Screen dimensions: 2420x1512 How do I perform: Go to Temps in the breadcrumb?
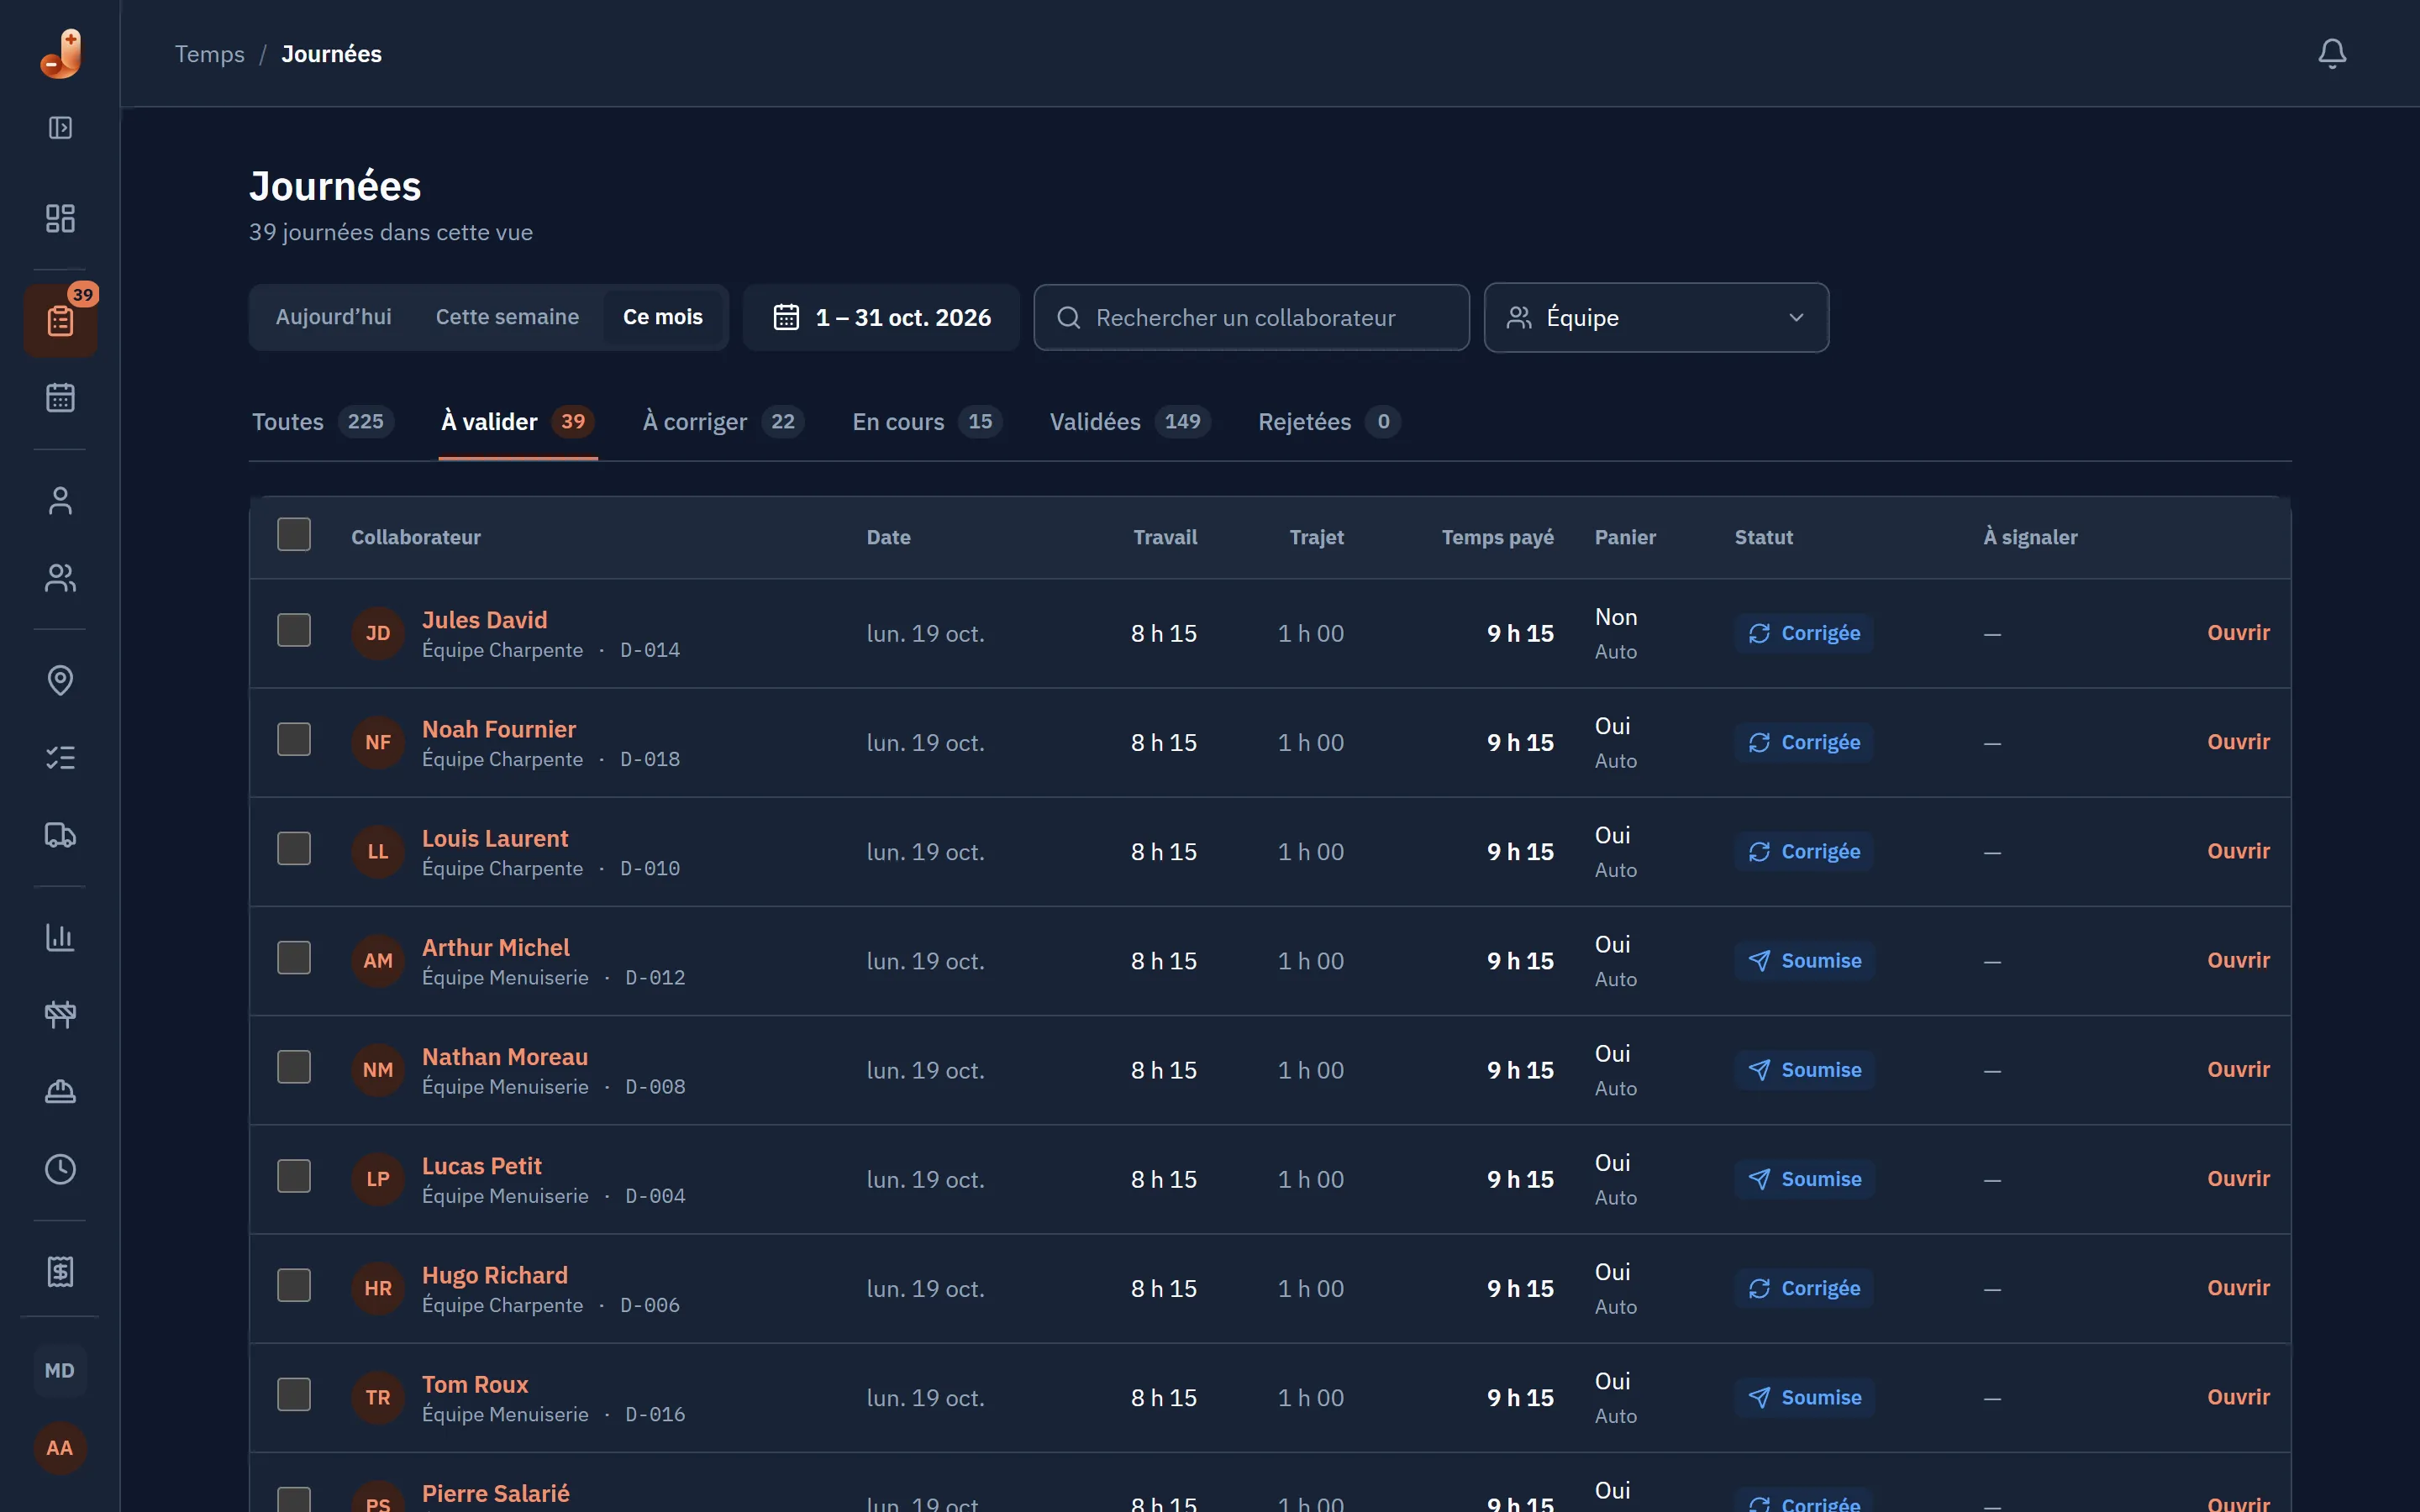[209, 54]
